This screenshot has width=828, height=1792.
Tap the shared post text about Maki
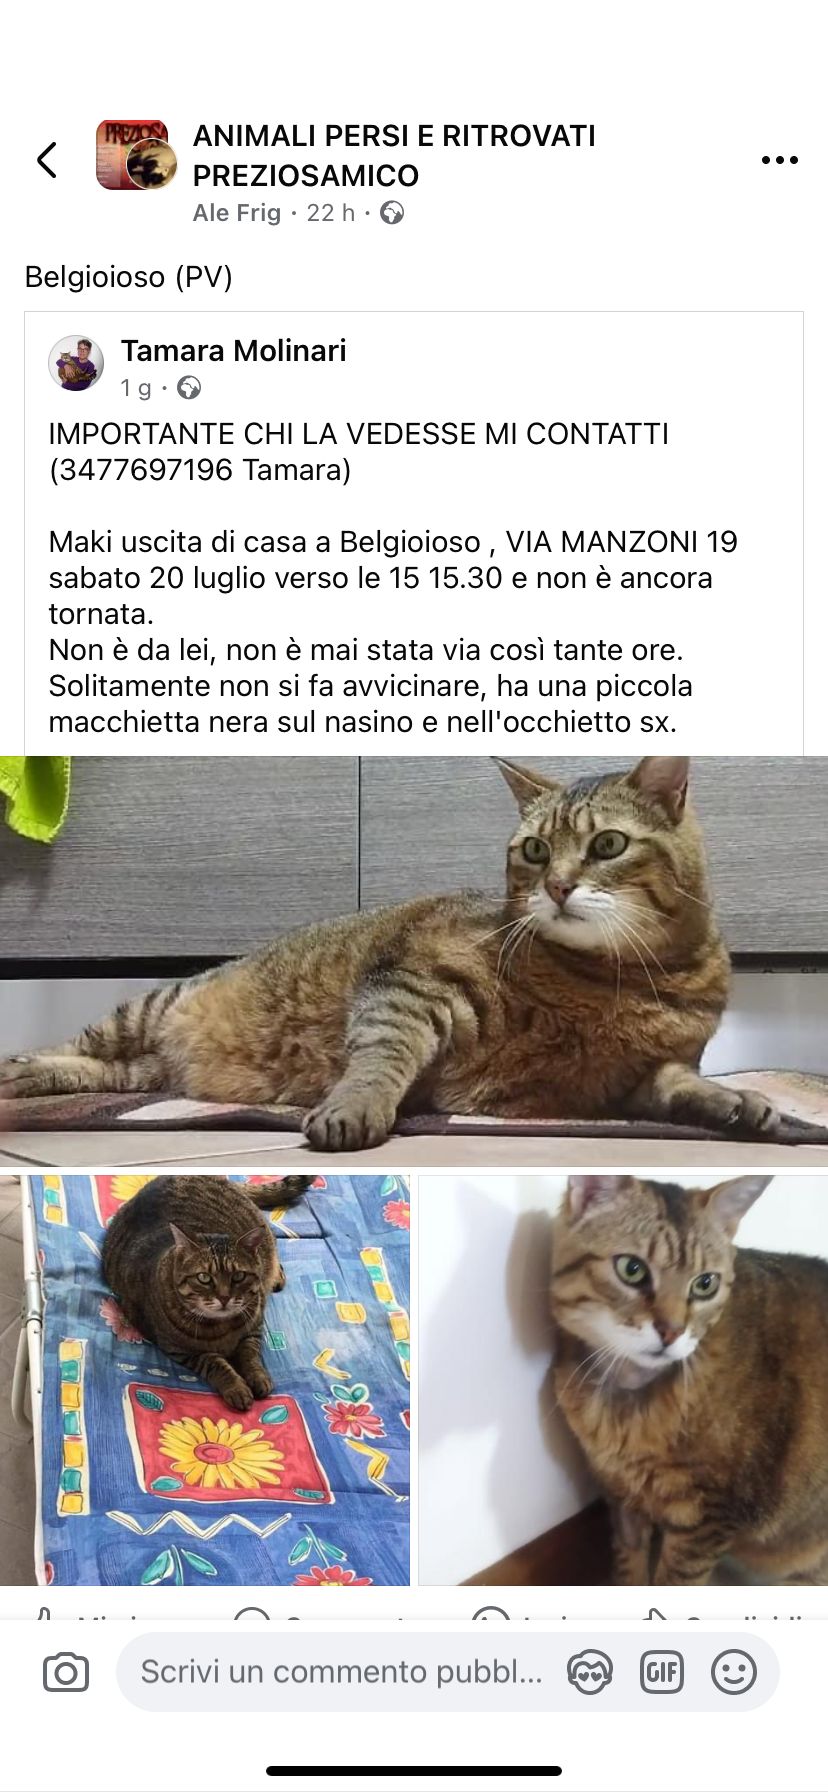[393, 578]
